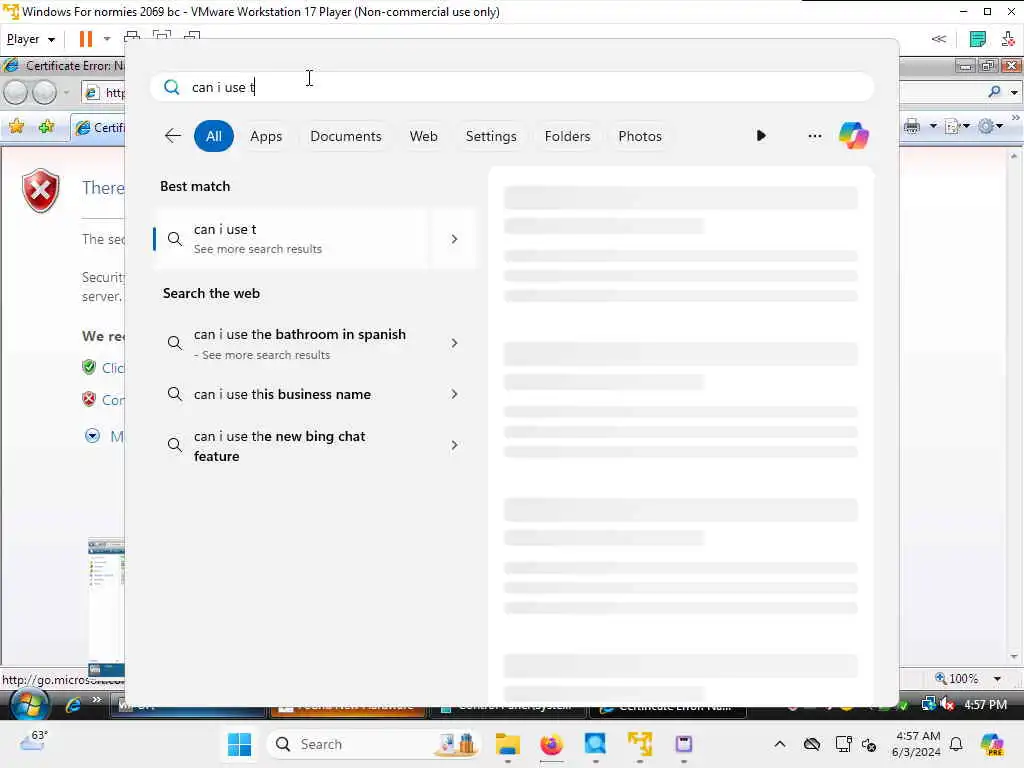Click the magnifier icon in search box
Viewport: 1024px width, 768px height.
[172, 87]
